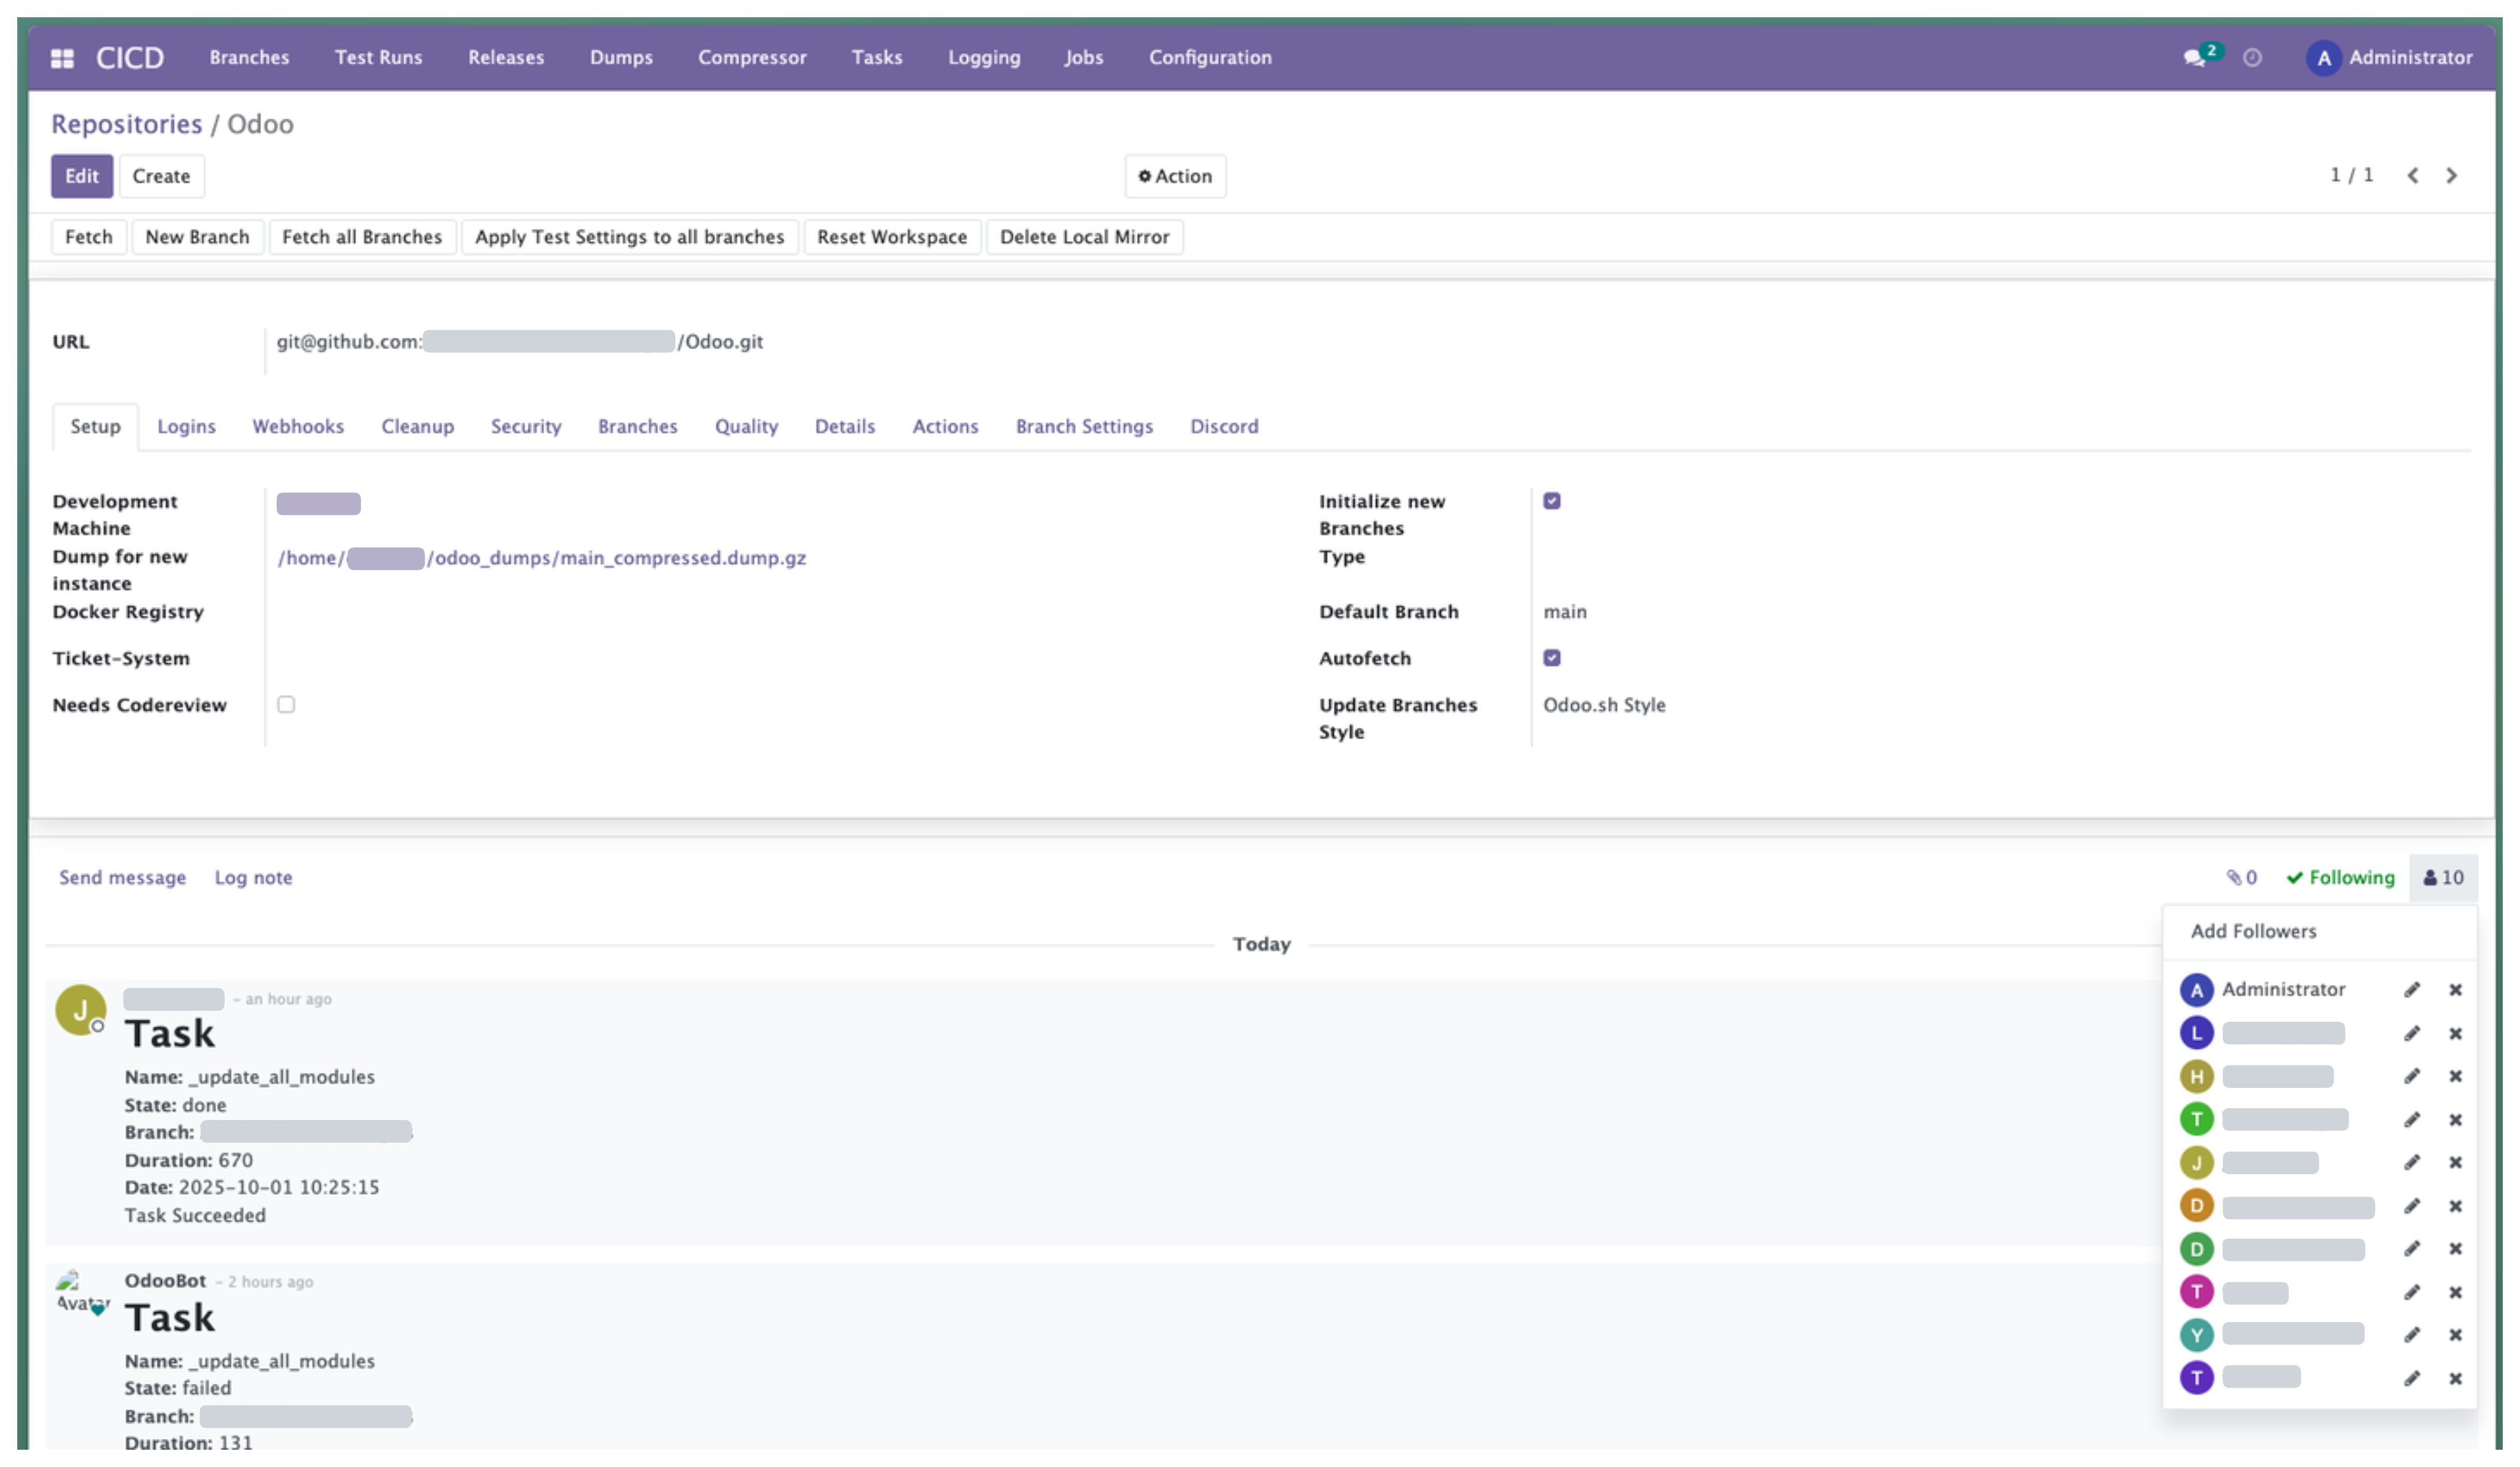Edit subscription of follower with H avatar
This screenshot has height=1467, width=2520.
click(2412, 1076)
